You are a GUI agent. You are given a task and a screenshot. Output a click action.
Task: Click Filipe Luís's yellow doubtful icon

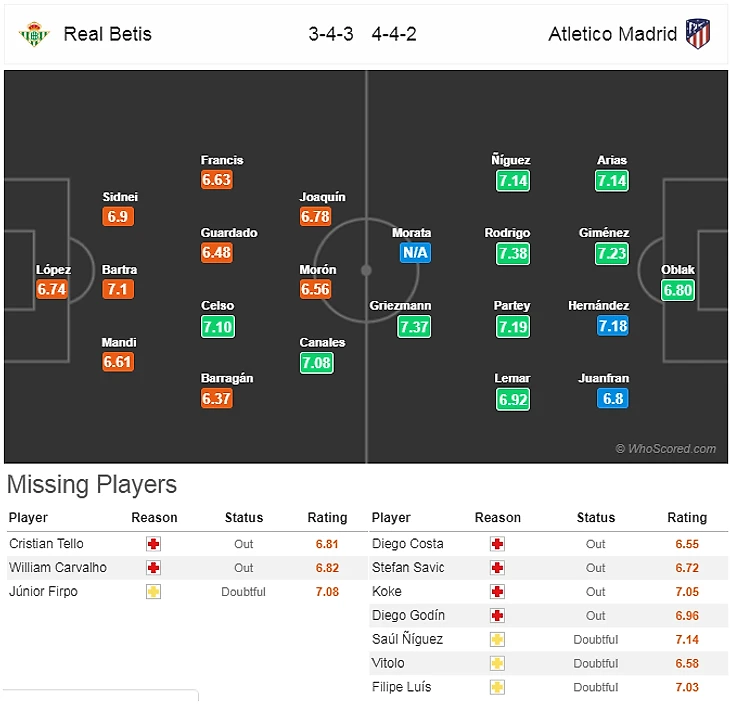497,688
